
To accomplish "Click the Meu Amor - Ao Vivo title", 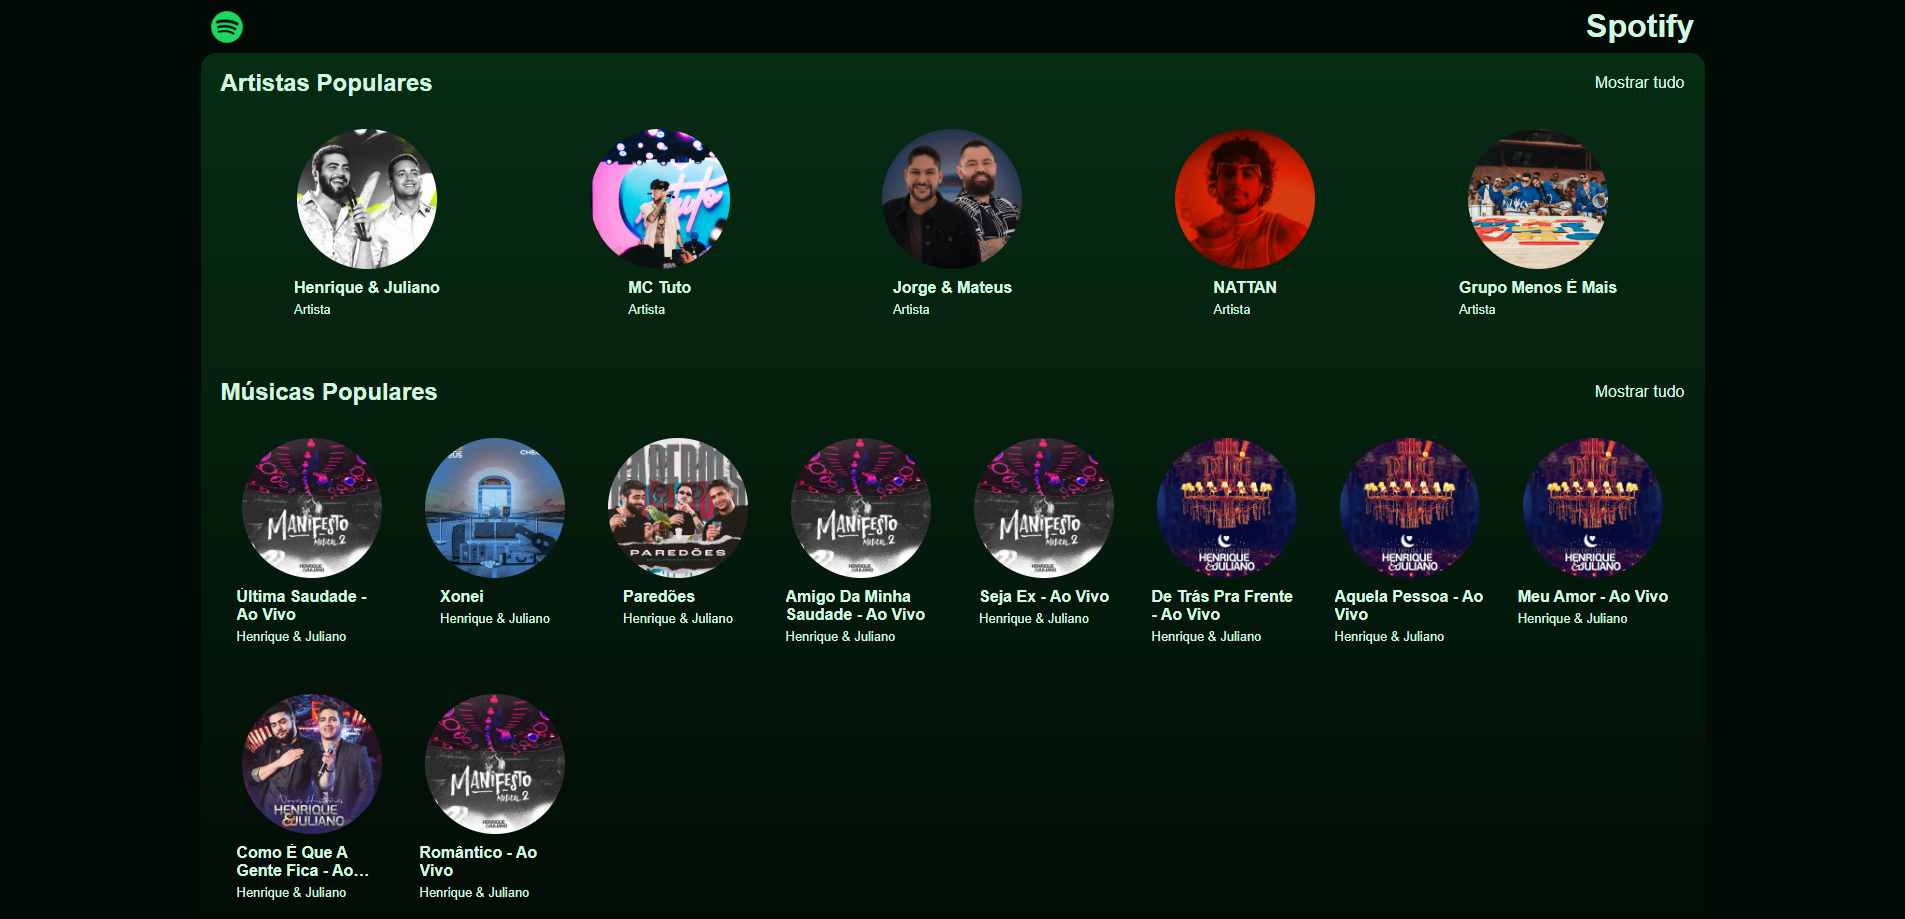I will coord(1593,596).
